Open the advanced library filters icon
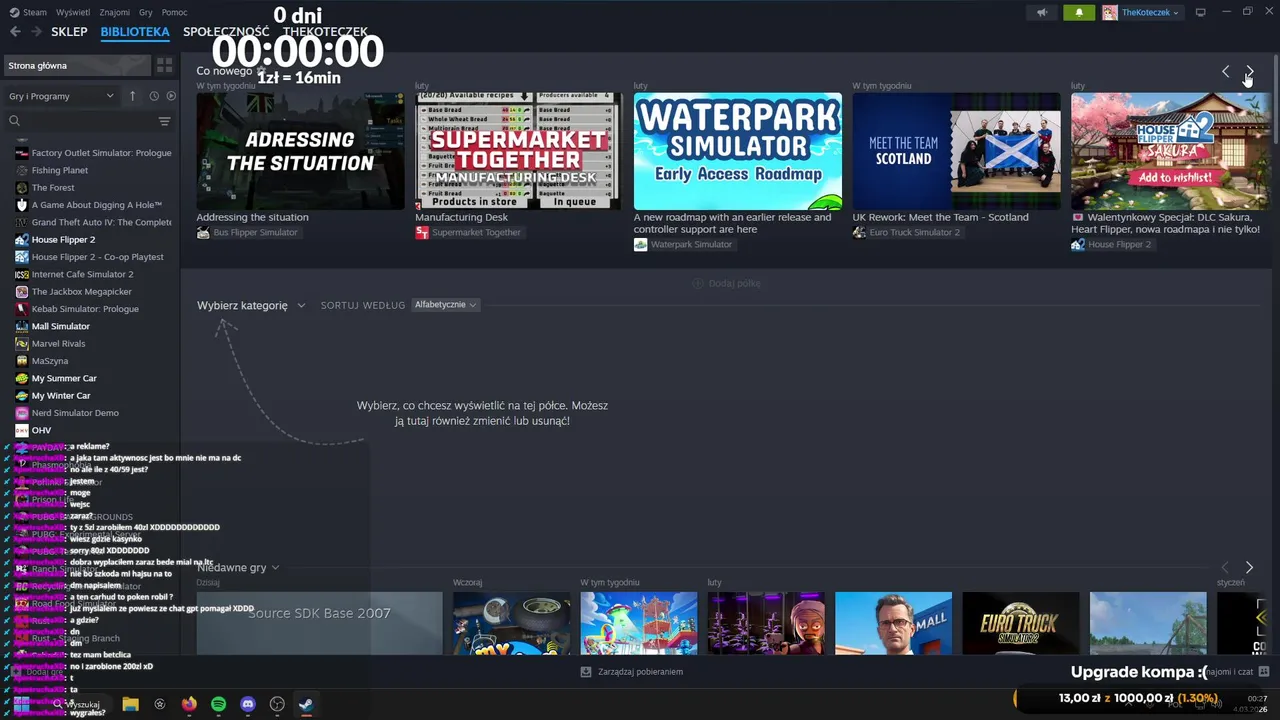This screenshot has width=1280, height=720. pyautogui.click(x=164, y=121)
